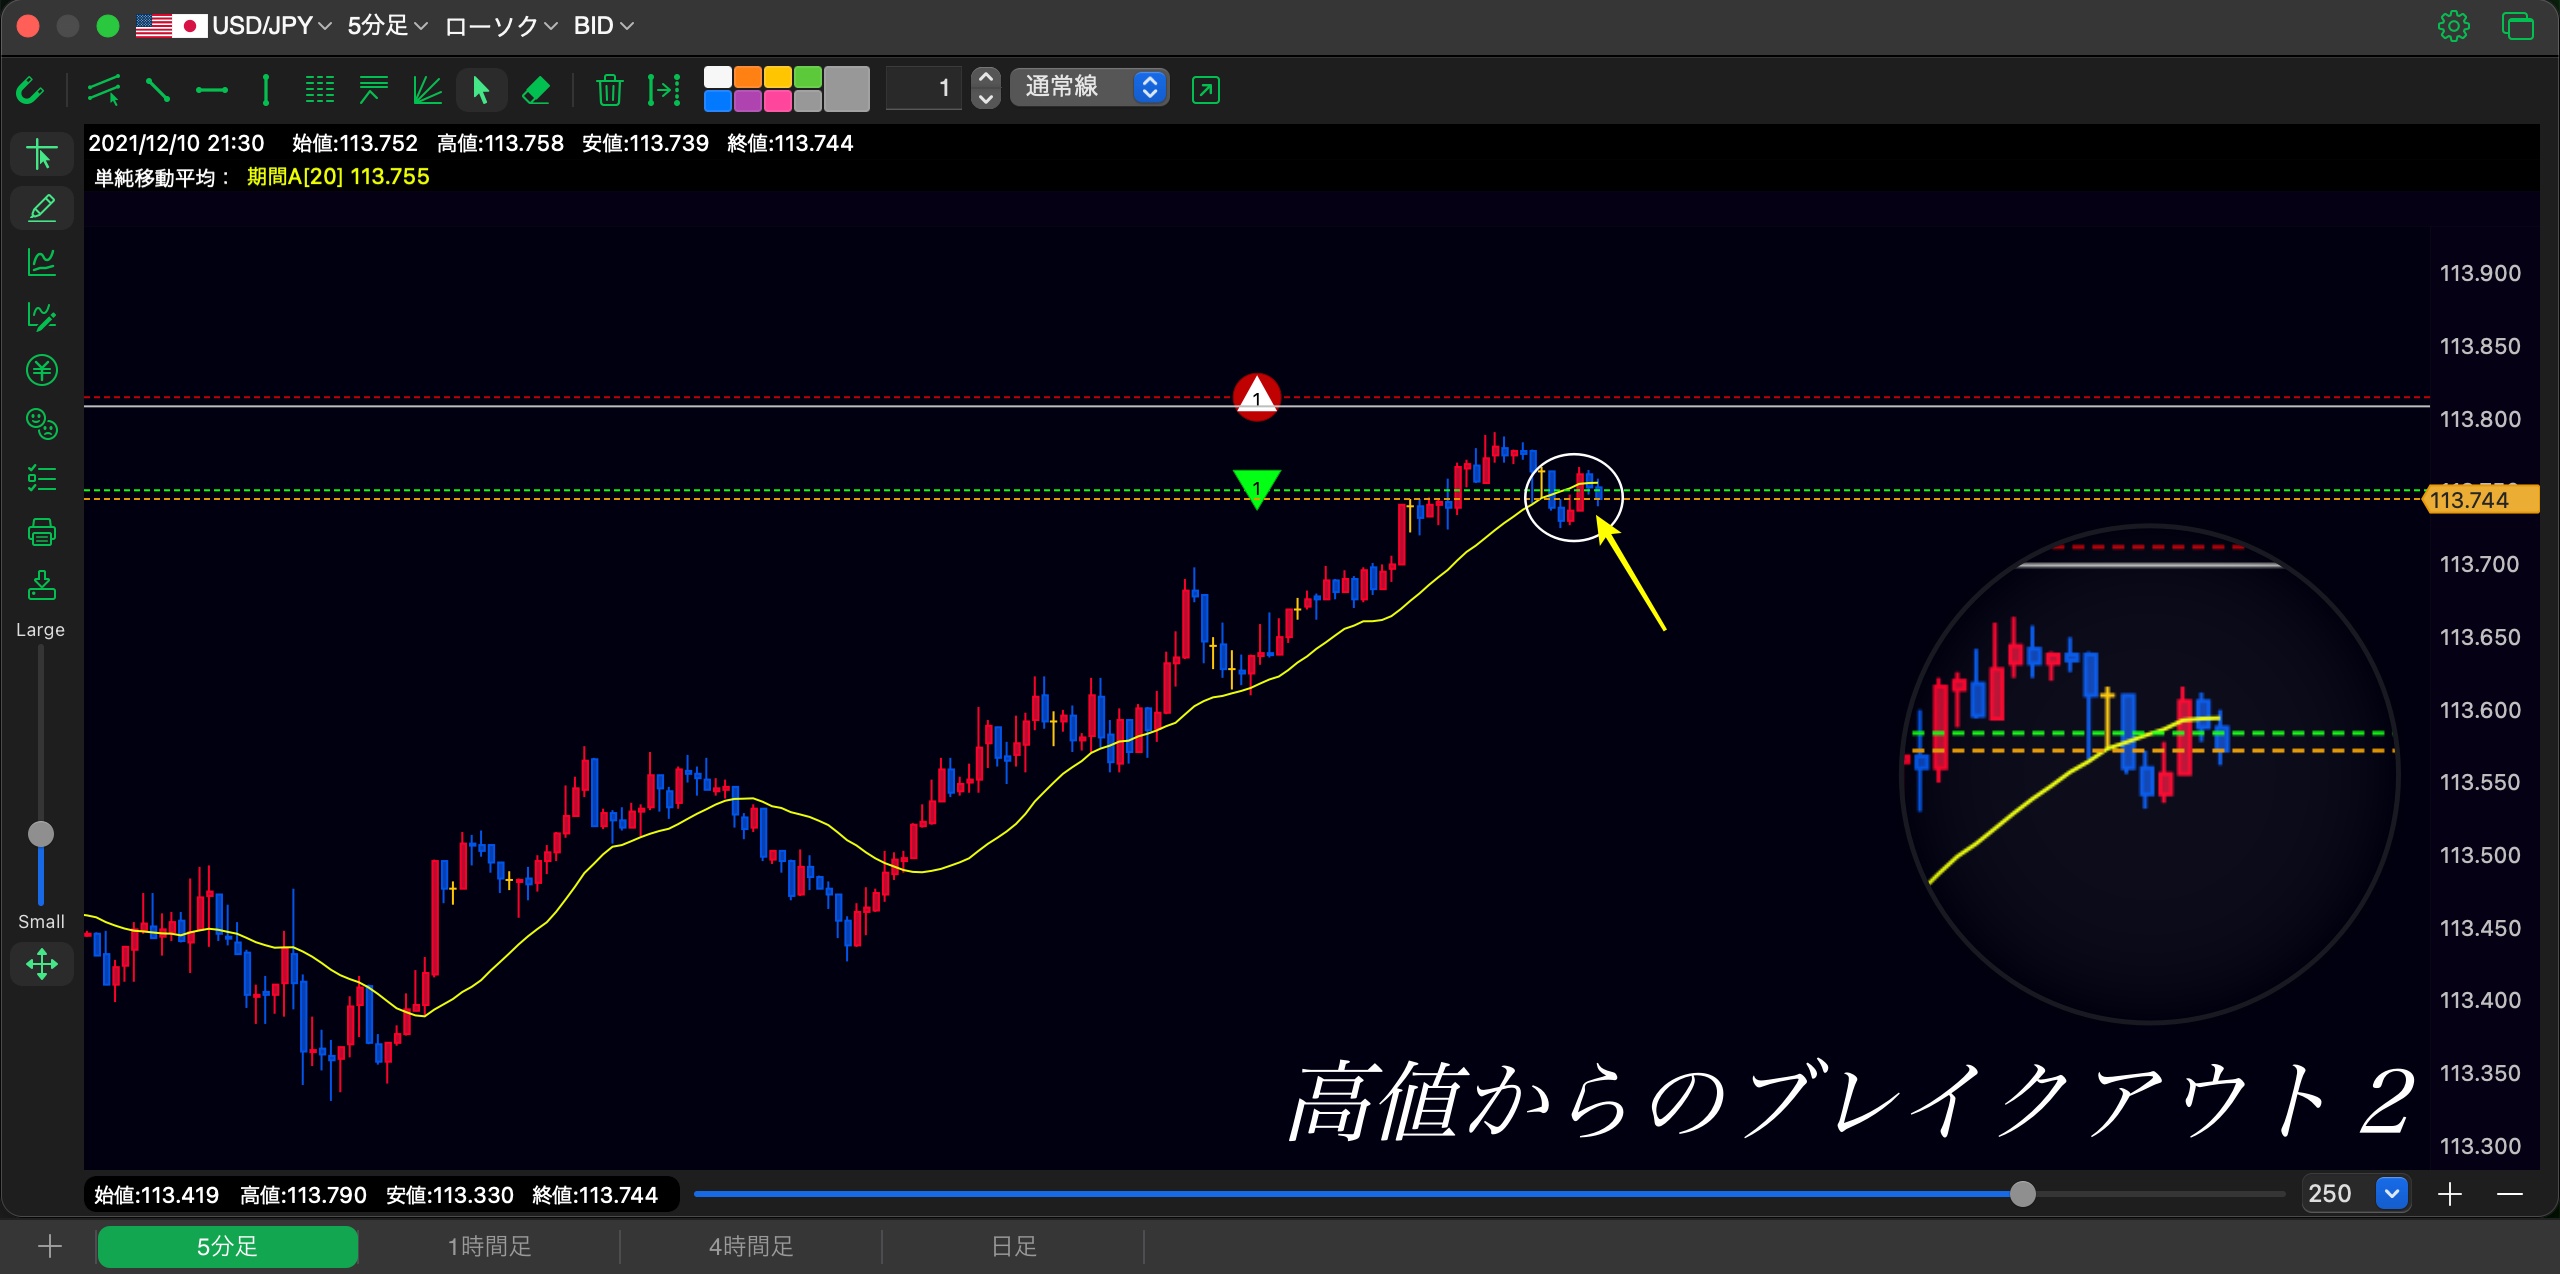Image resolution: width=2560 pixels, height=1274 pixels.
Task: Toggle the pencil drawing mode in sidebar
Action: pyautogui.click(x=41, y=208)
